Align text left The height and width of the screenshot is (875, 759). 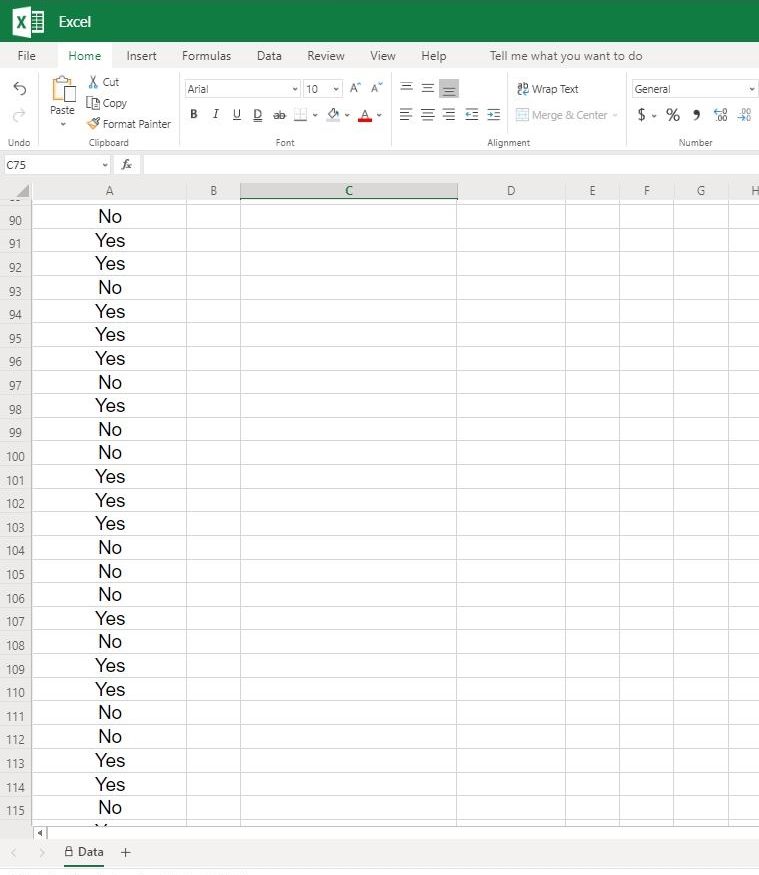(x=406, y=115)
